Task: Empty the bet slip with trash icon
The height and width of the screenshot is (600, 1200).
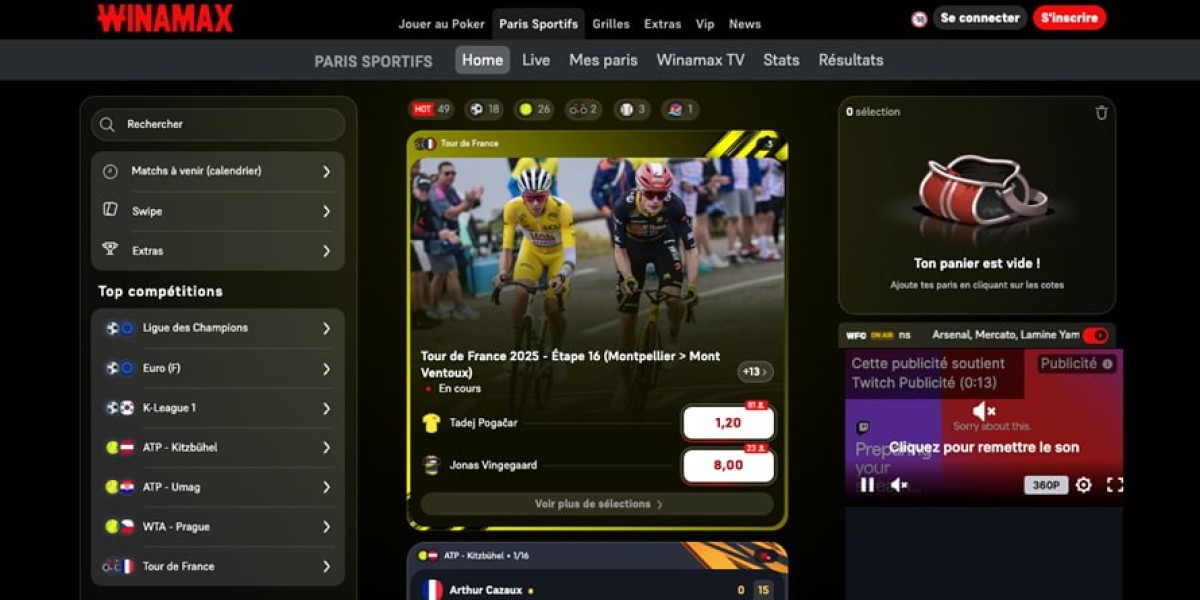Action: click(x=1101, y=112)
